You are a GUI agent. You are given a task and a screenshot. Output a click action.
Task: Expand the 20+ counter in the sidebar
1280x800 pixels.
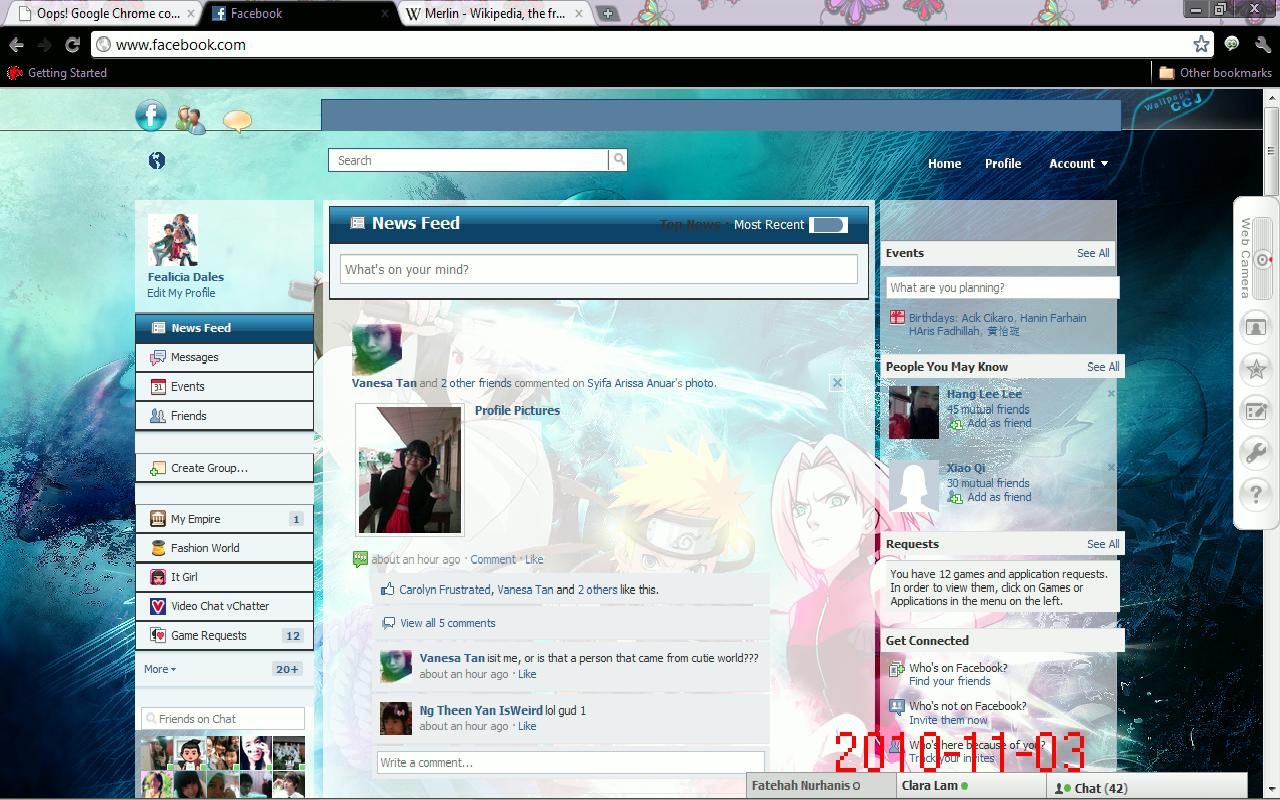(287, 669)
